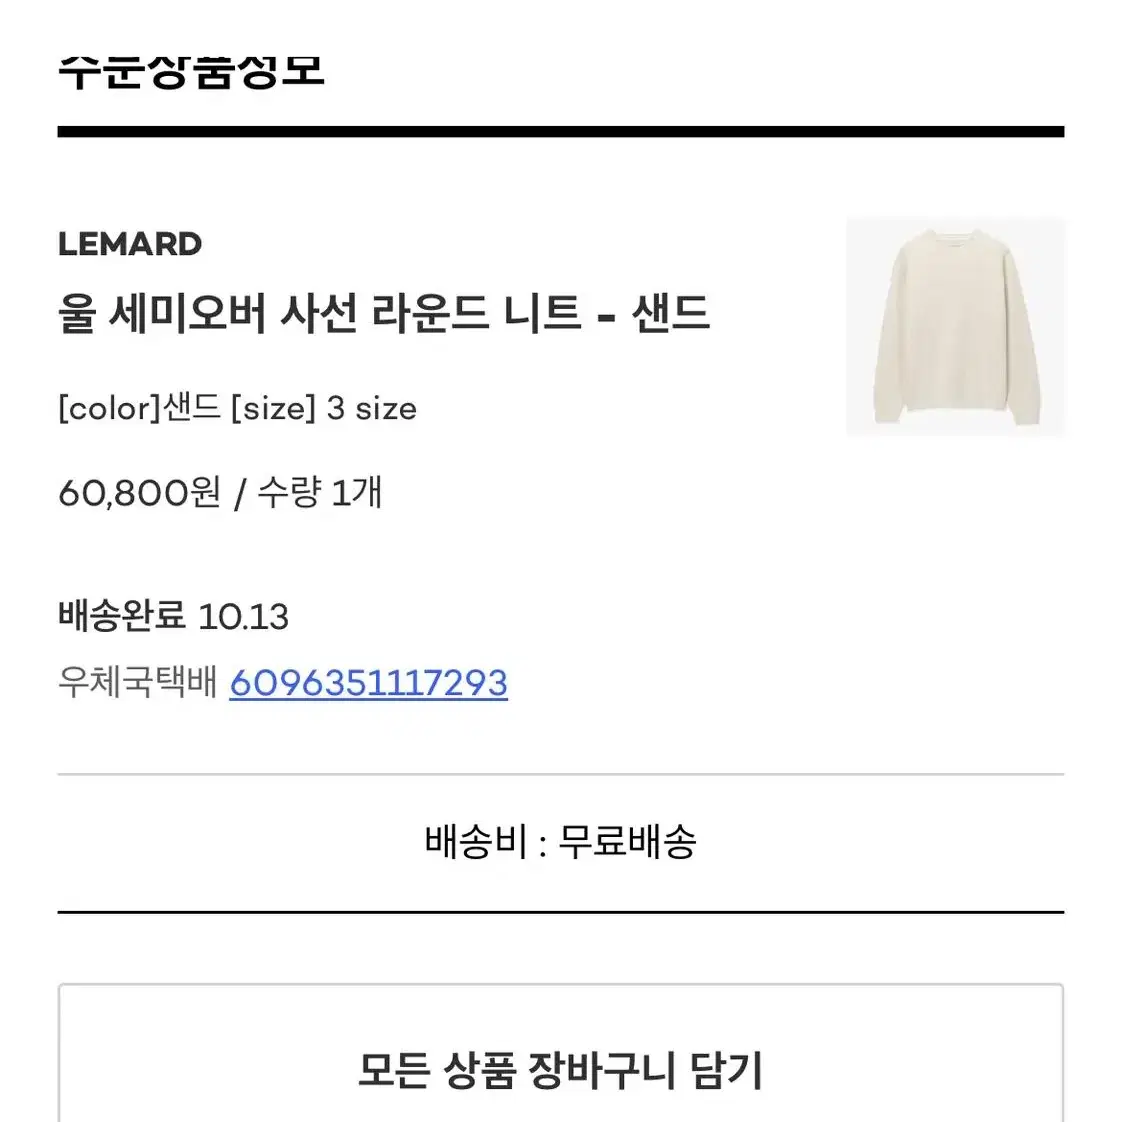Screen dimensions: 1122x1122
Task: Click the [size] label in the options line
Action: (273, 409)
